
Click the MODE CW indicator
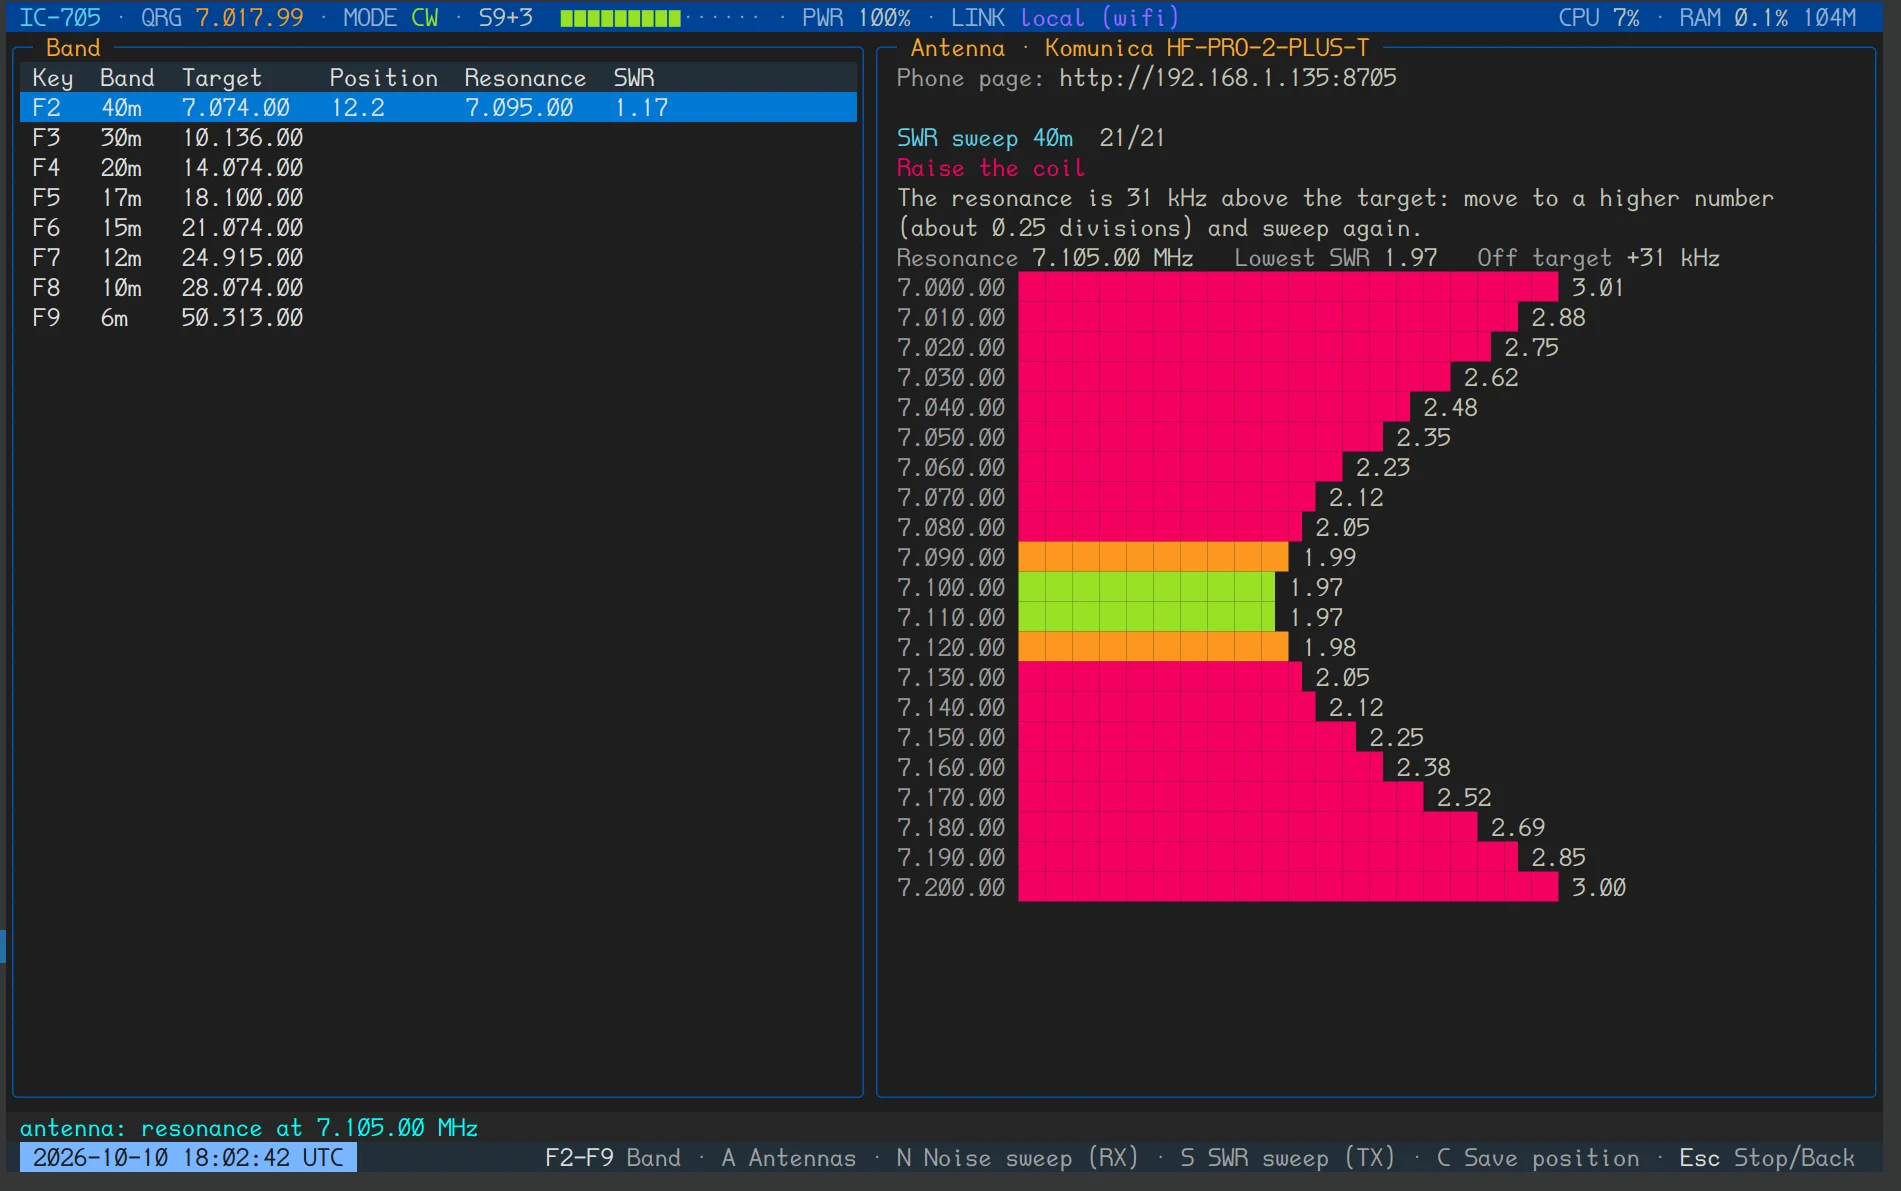click(391, 18)
